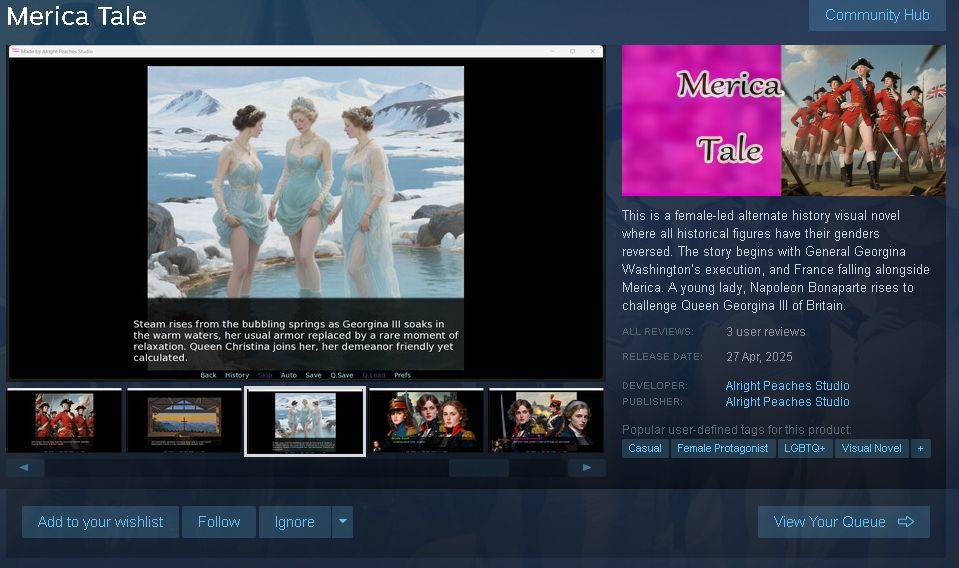Screen dimensions: 959x568
Task: Add Merica Tale to your wishlist
Action: point(100,522)
